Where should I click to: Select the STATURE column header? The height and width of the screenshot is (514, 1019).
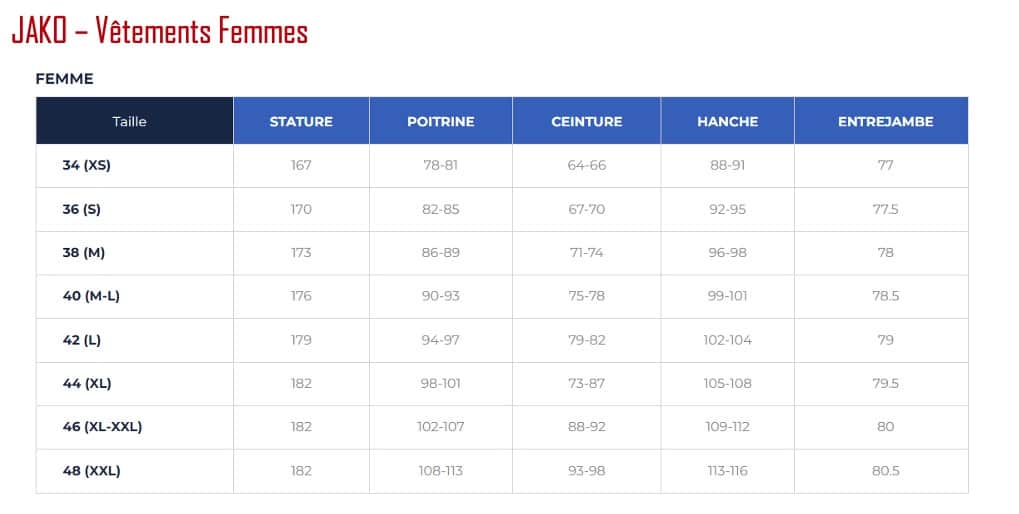(302, 121)
